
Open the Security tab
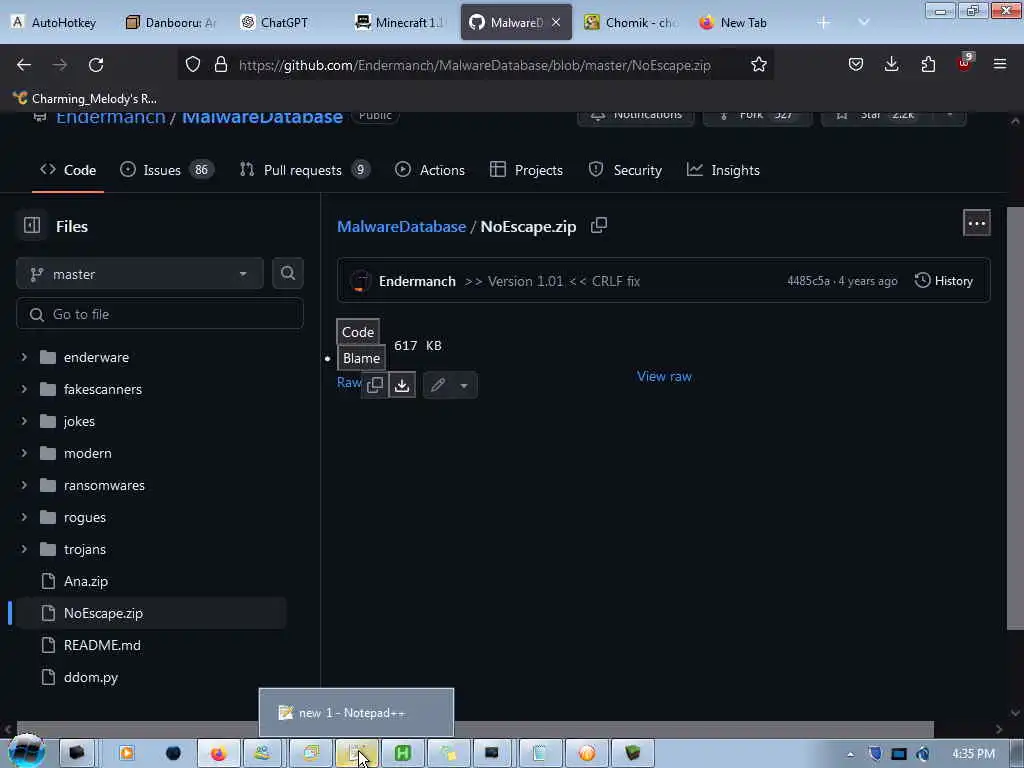(x=625, y=170)
